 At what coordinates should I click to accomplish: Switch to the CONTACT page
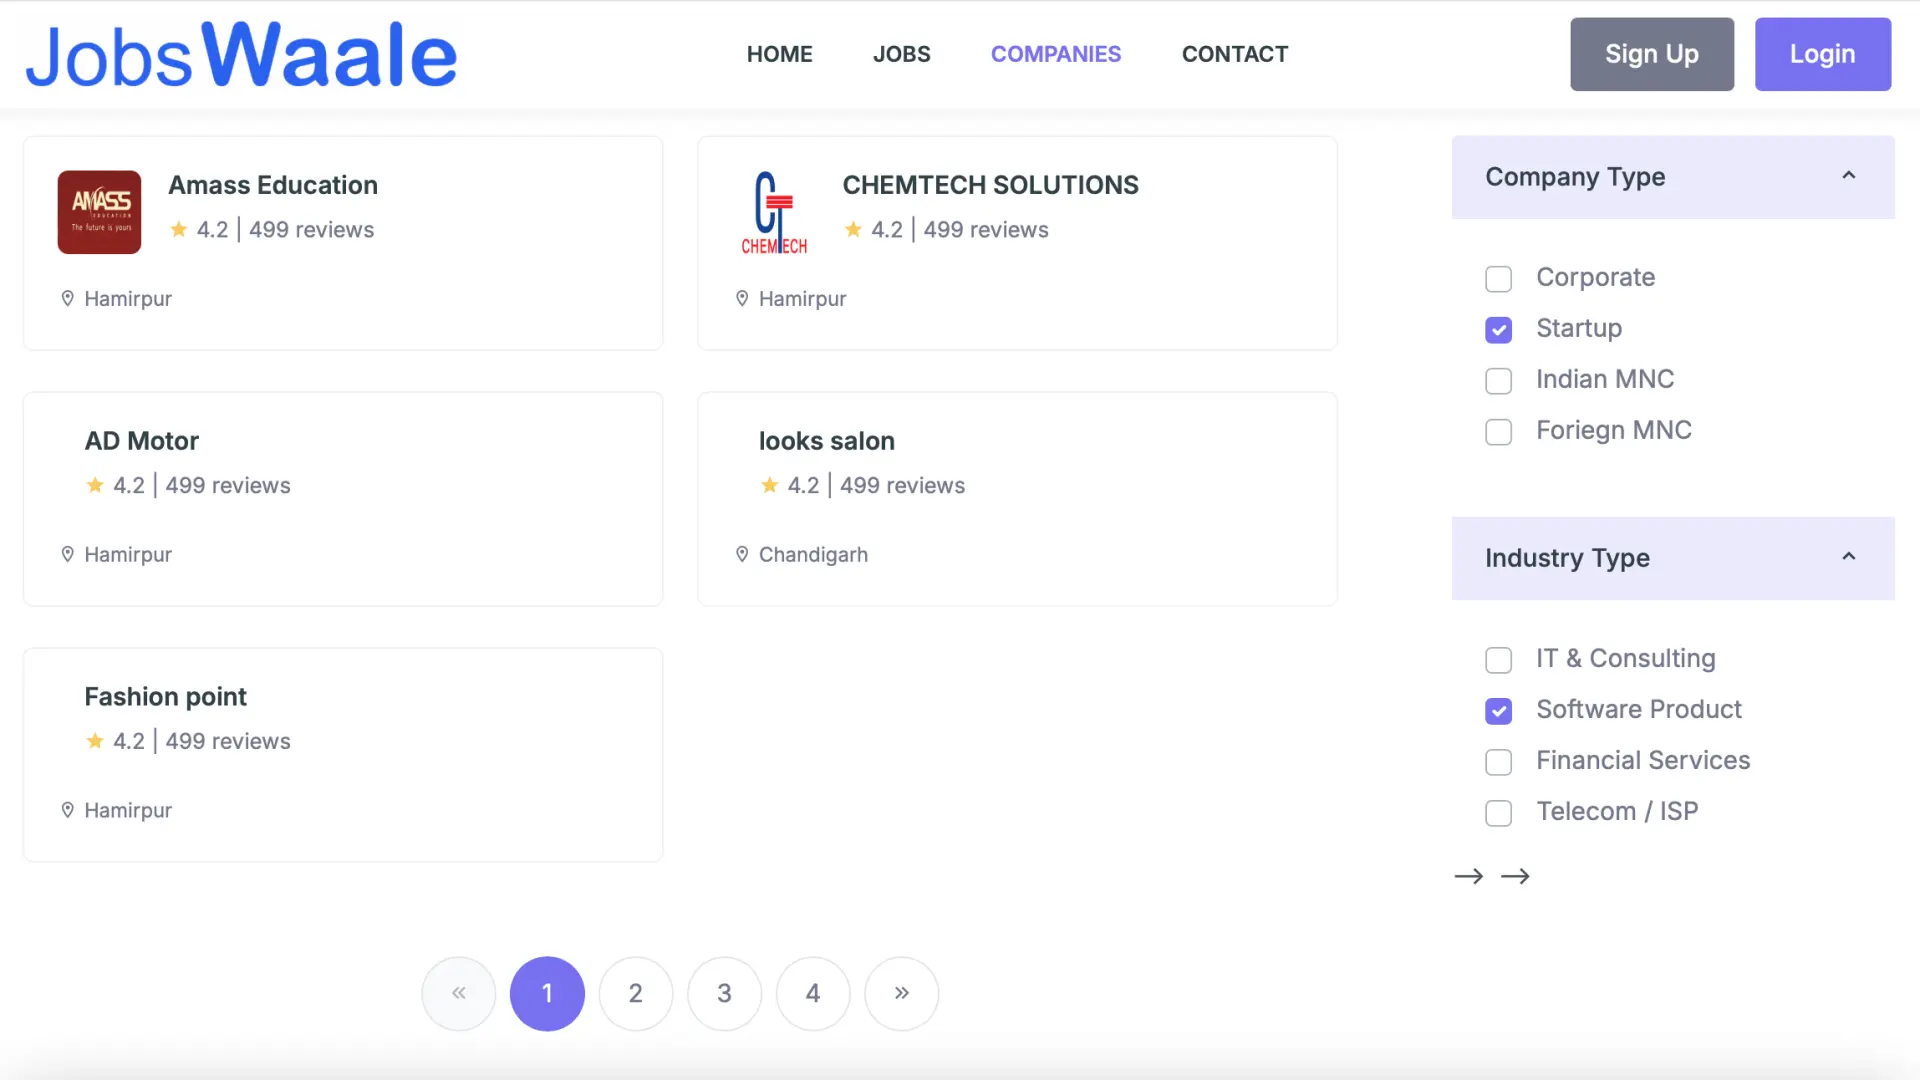pyautogui.click(x=1235, y=54)
